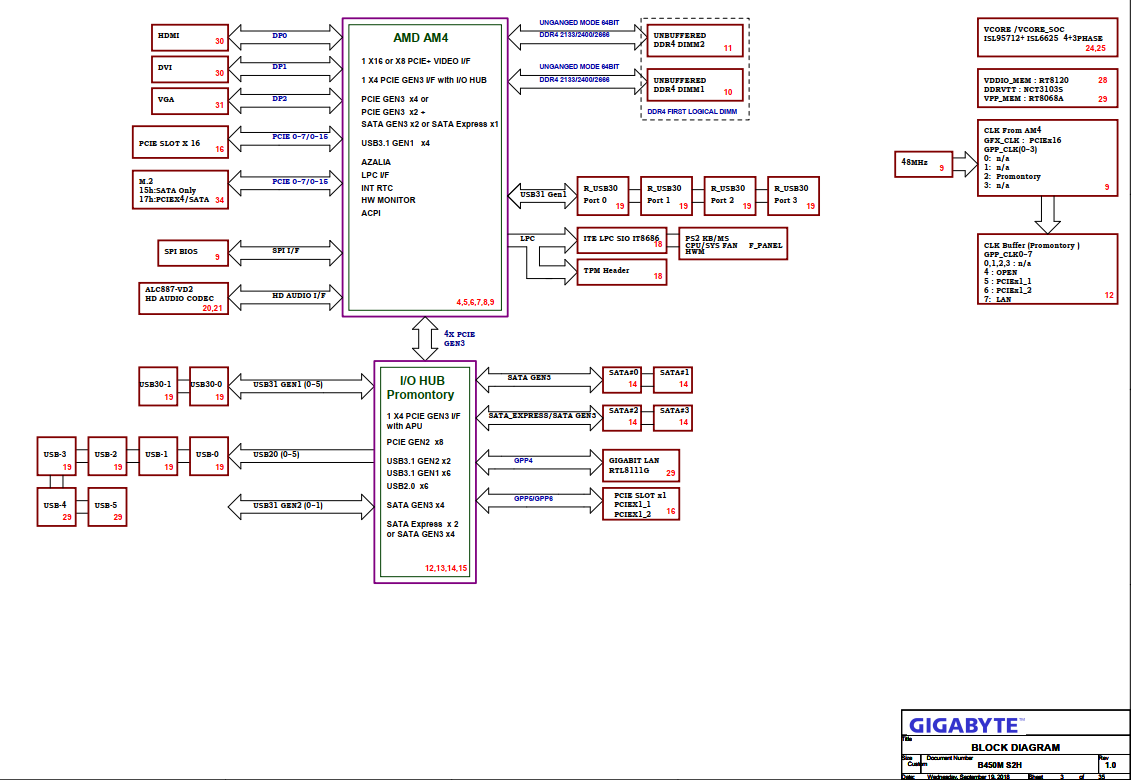Select the VDDIO_MEM : RT8120 block
The image size is (1131, 780).
[1047, 89]
